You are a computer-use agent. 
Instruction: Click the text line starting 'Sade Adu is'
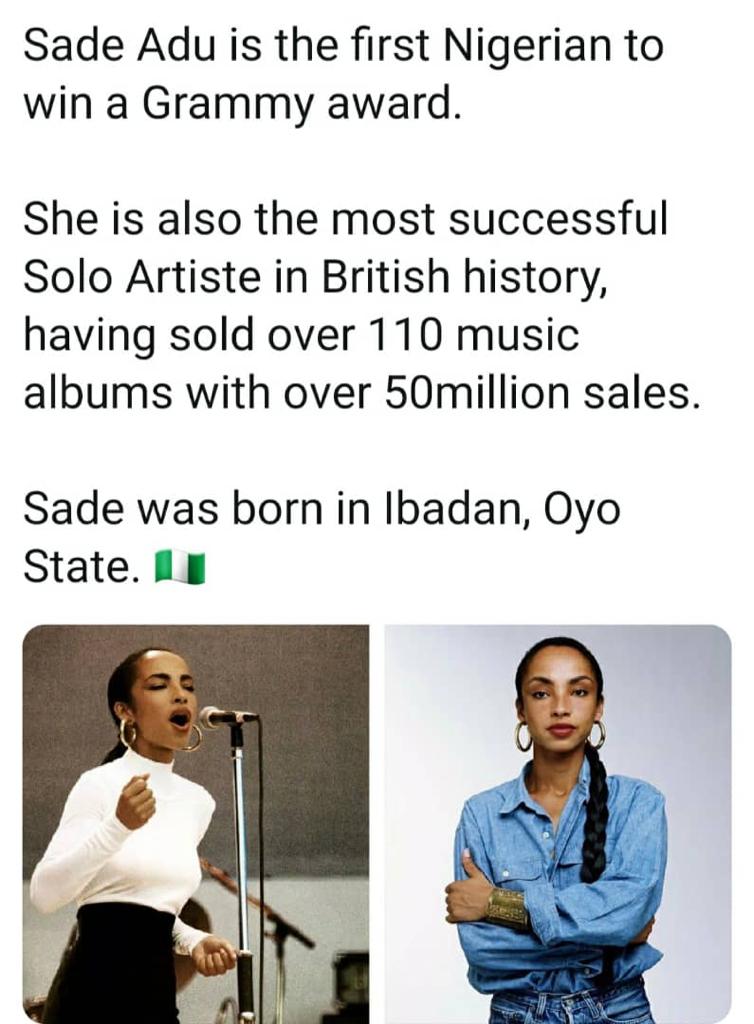pyautogui.click(x=342, y=47)
